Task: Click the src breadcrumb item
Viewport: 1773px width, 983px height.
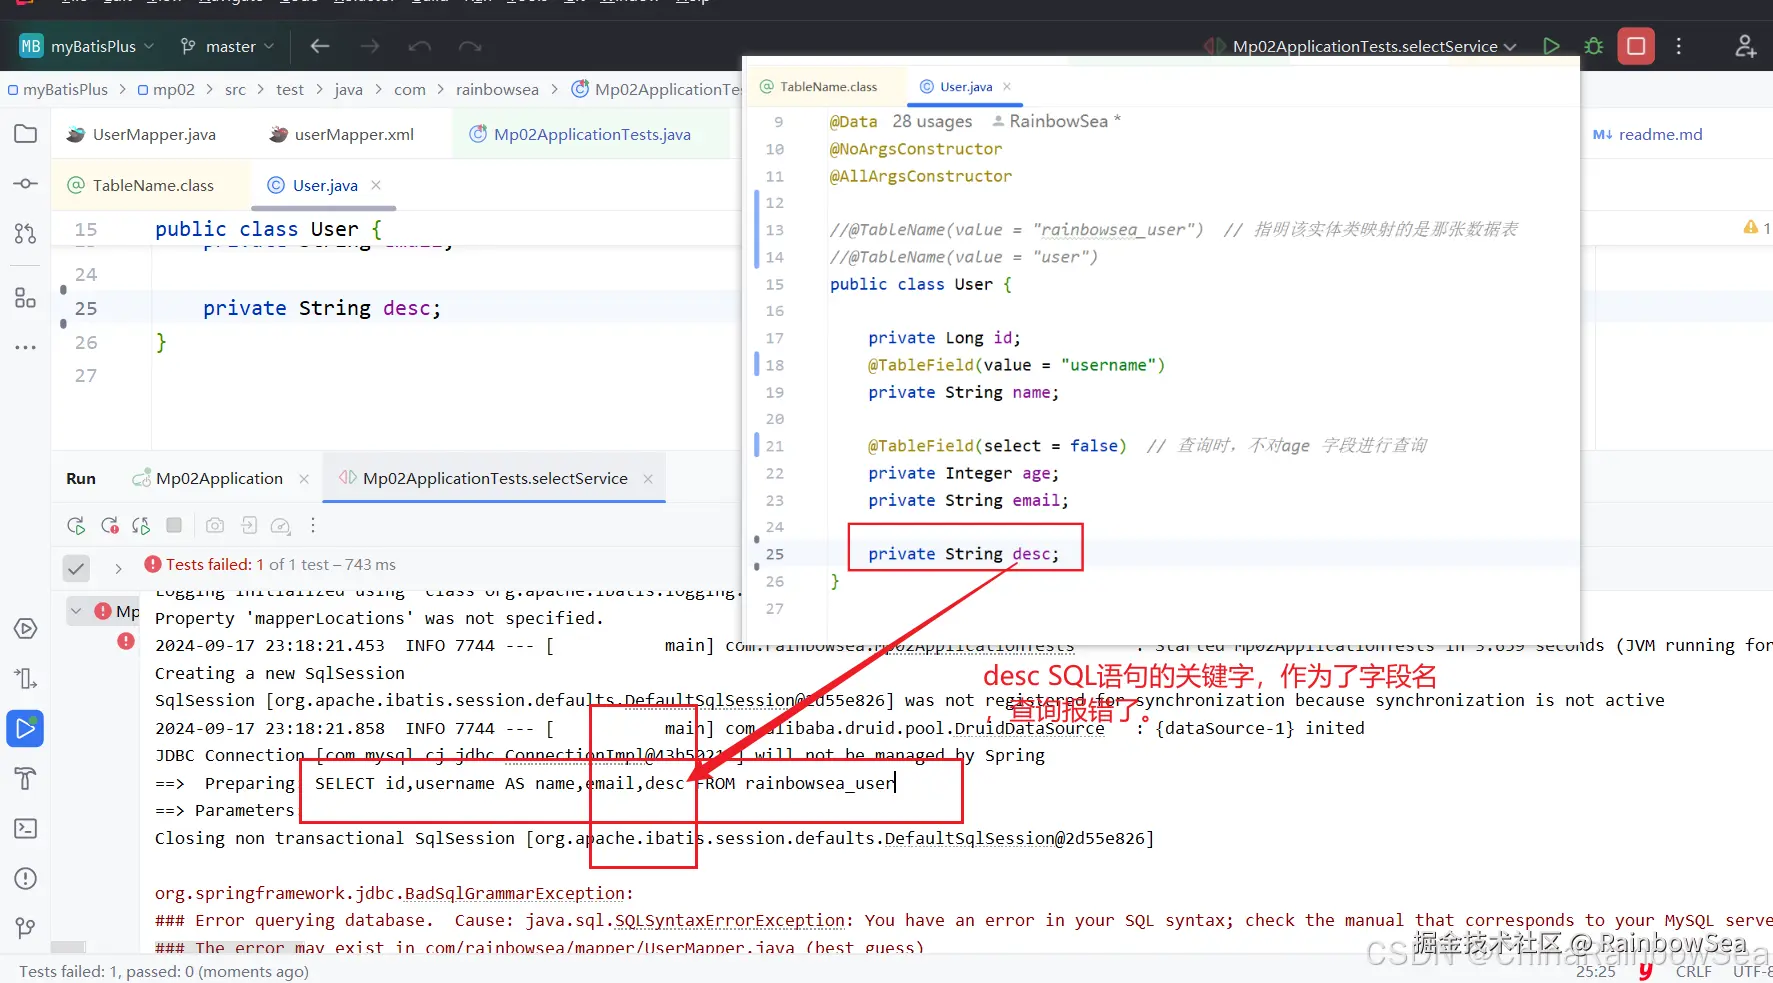Action: (235, 89)
